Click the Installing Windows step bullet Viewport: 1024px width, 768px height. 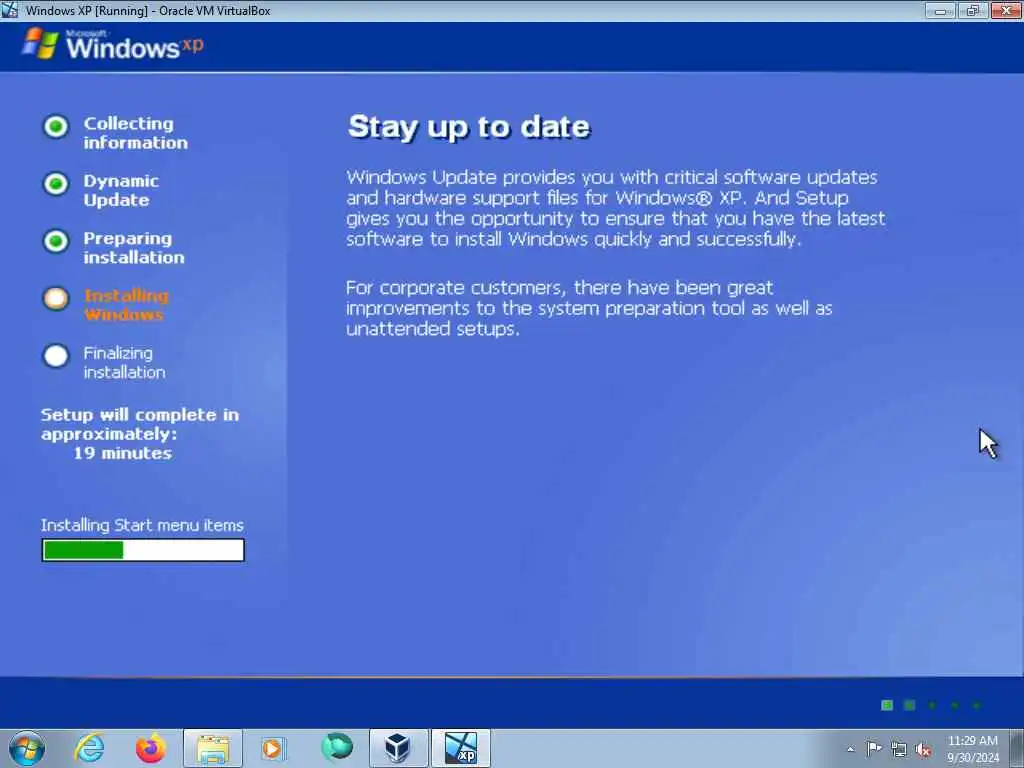[56, 298]
